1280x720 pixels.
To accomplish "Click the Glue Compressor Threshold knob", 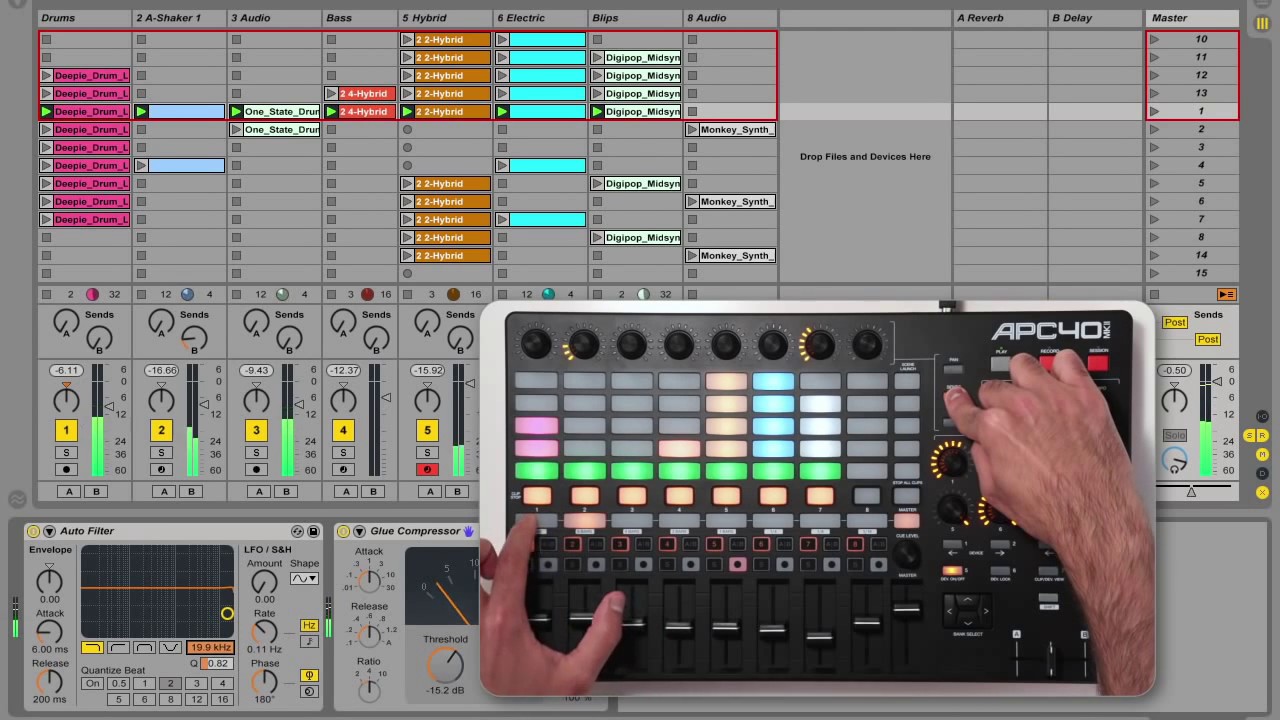I will (445, 665).
